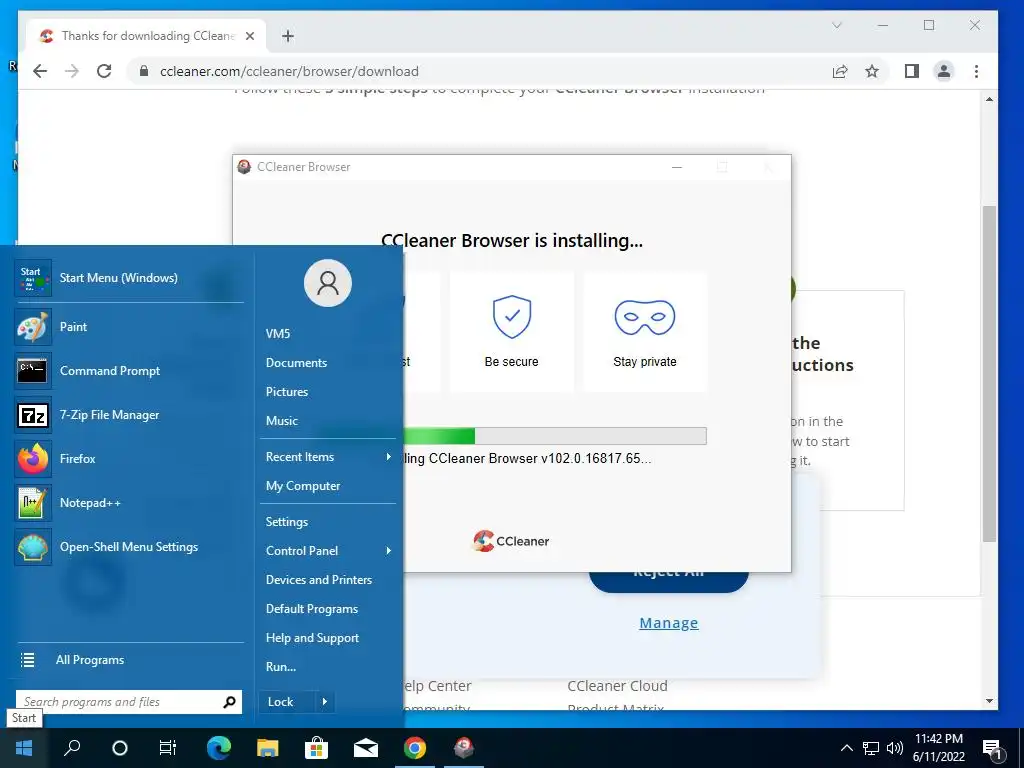The height and width of the screenshot is (768, 1024).
Task: Open Paint from the start menu
Action: (129, 327)
